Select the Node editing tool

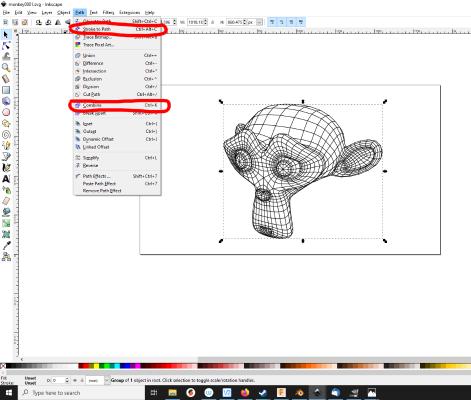[6, 45]
